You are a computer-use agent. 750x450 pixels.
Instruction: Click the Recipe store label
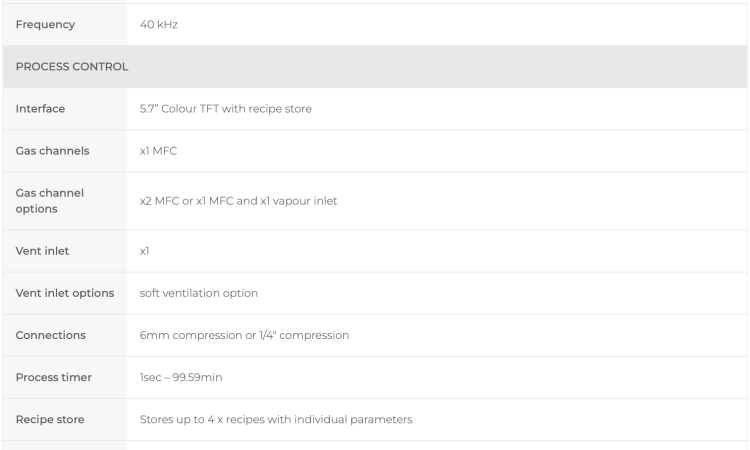[50, 419]
